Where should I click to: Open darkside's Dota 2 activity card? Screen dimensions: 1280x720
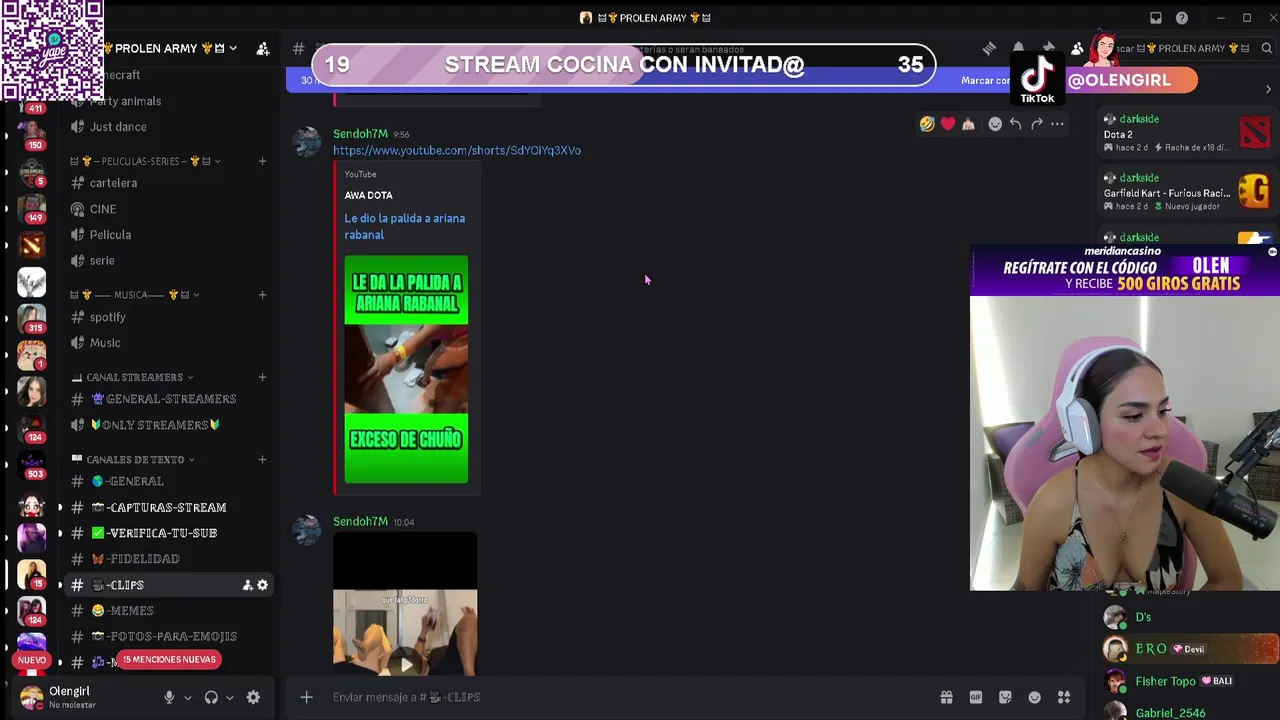[x=1186, y=133]
